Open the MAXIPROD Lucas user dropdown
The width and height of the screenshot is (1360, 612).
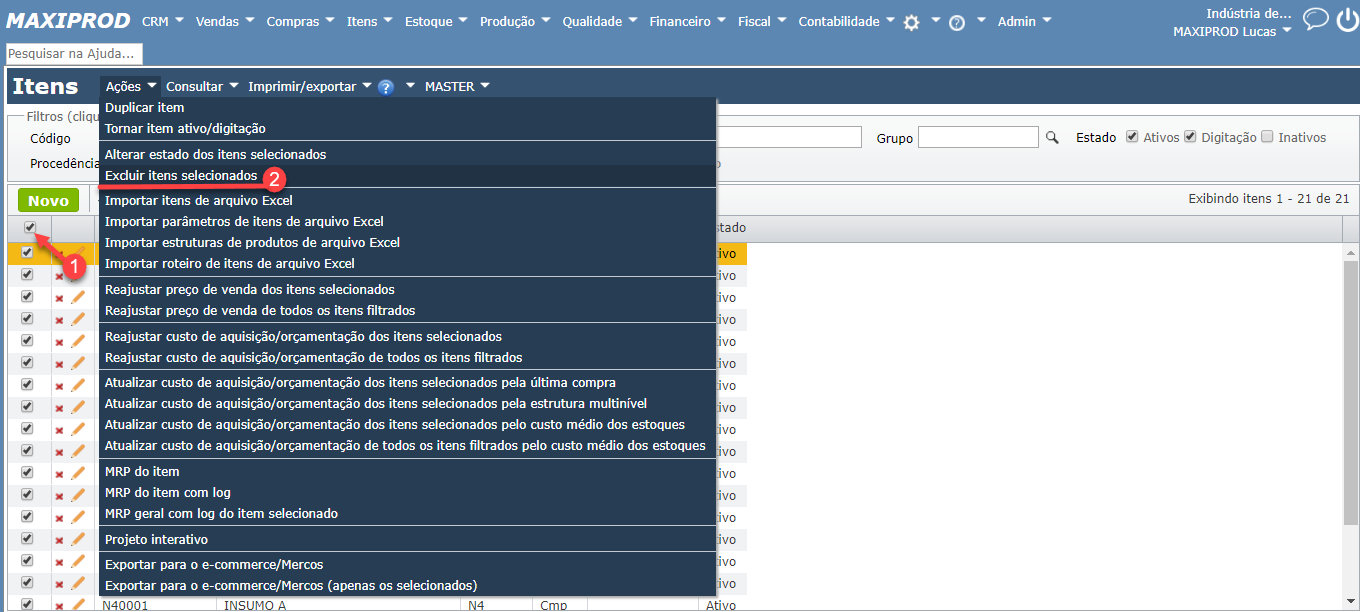tap(1232, 31)
